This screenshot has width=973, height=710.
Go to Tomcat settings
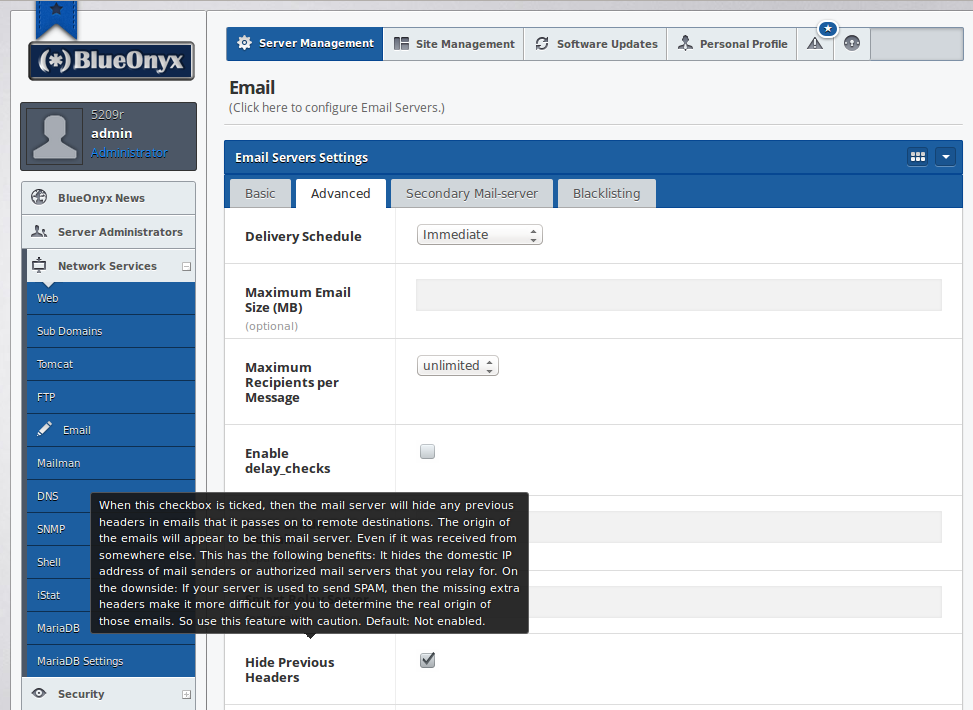(111, 364)
